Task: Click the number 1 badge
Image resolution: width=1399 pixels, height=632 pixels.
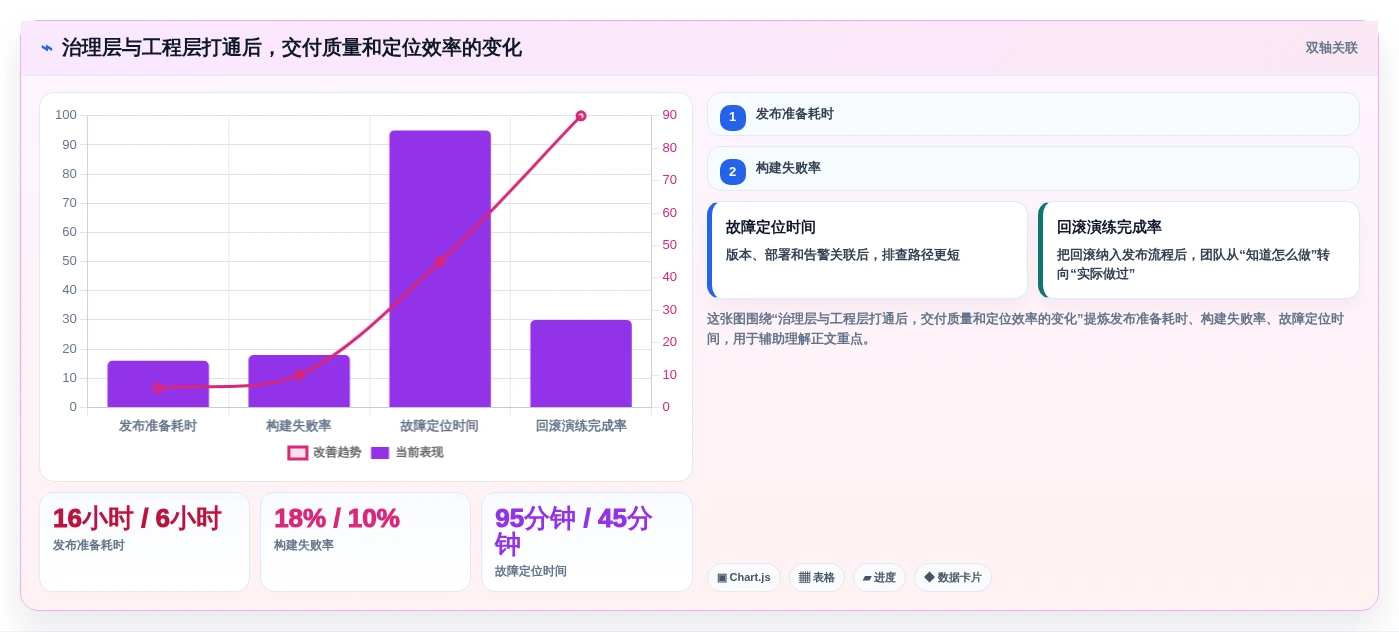Action: click(x=733, y=117)
